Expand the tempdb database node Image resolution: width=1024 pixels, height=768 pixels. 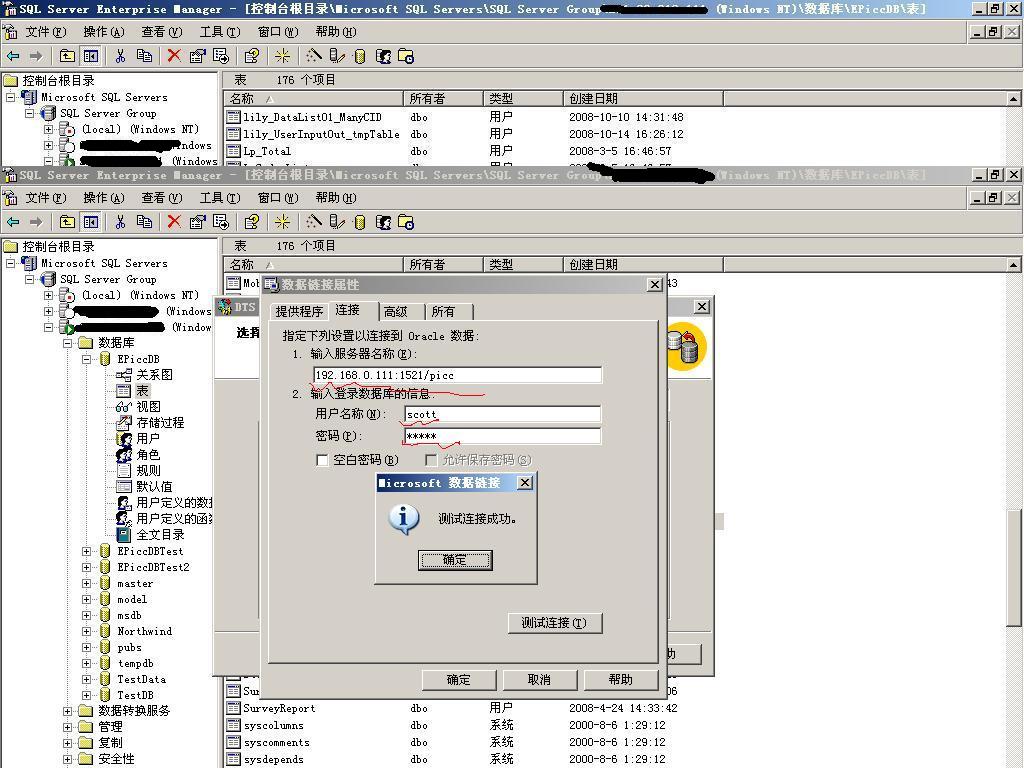[86, 664]
